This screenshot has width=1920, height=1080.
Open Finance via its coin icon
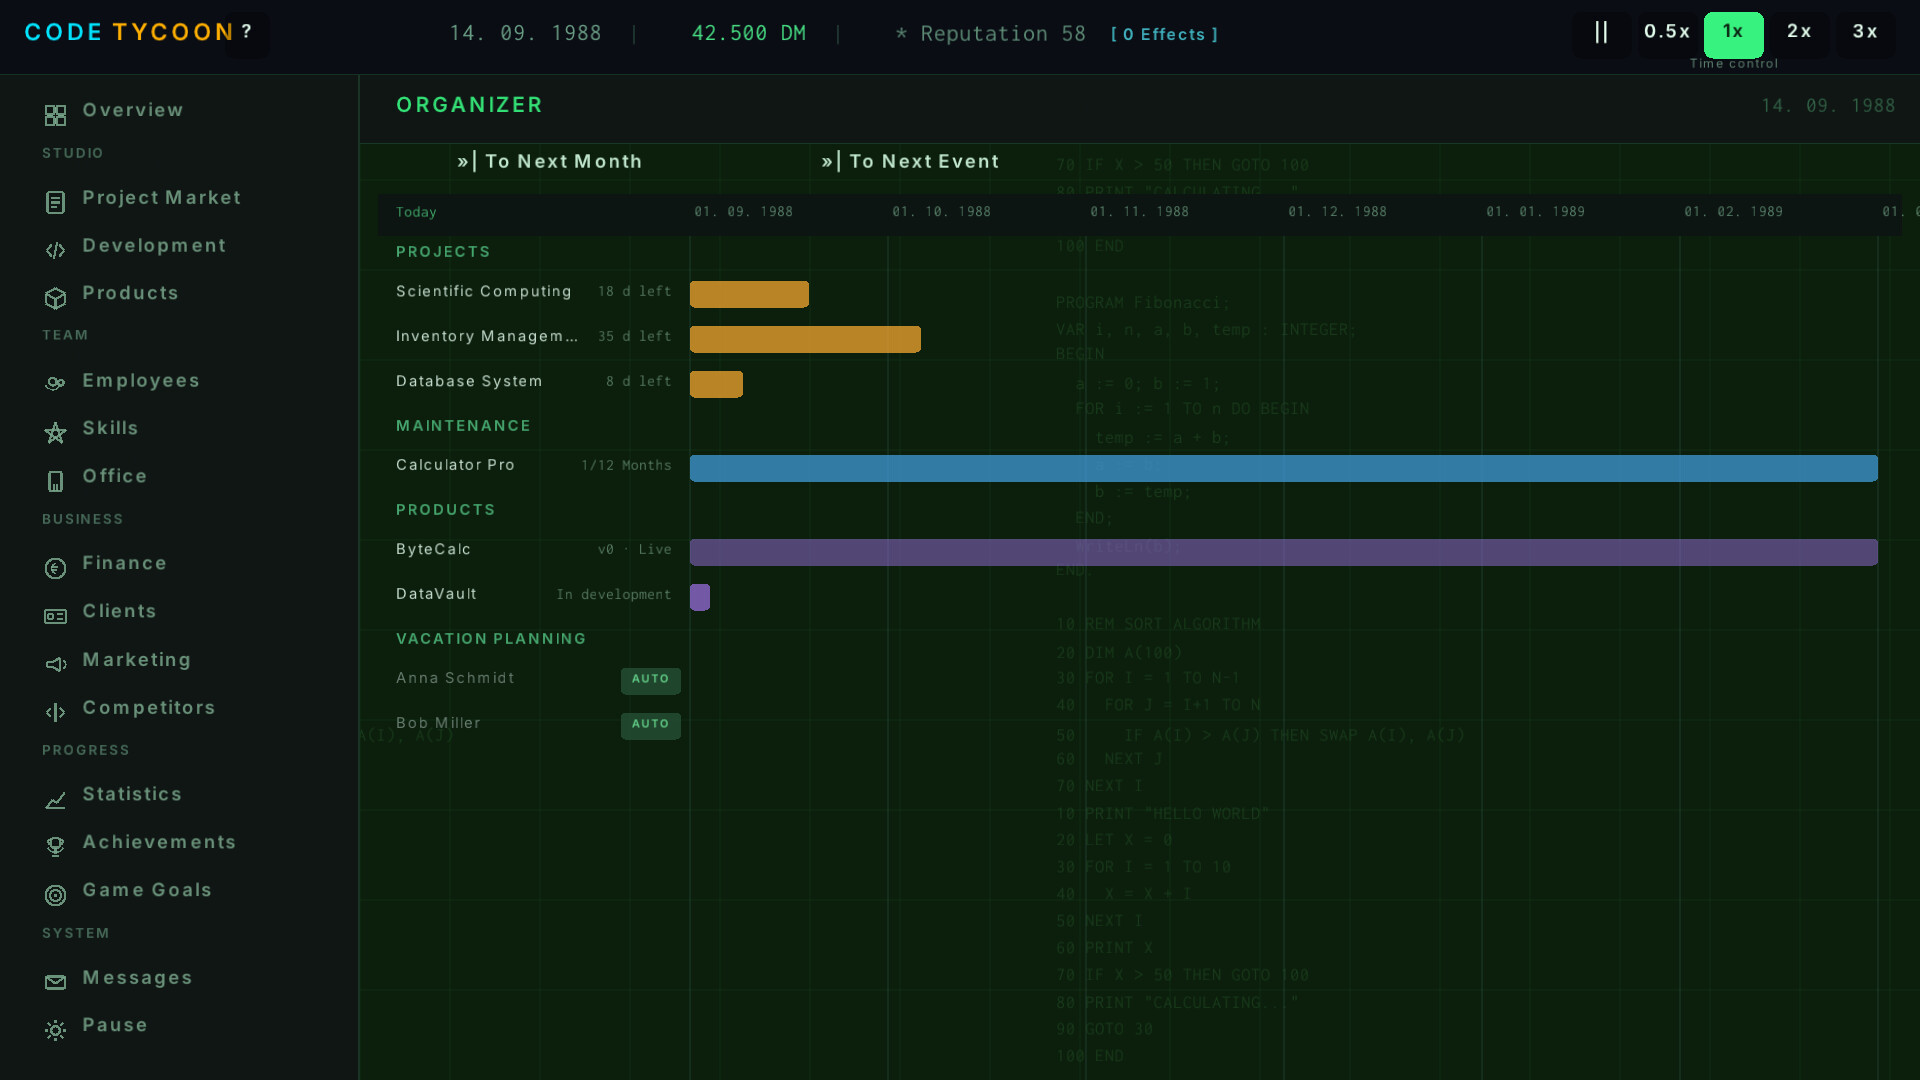point(55,568)
